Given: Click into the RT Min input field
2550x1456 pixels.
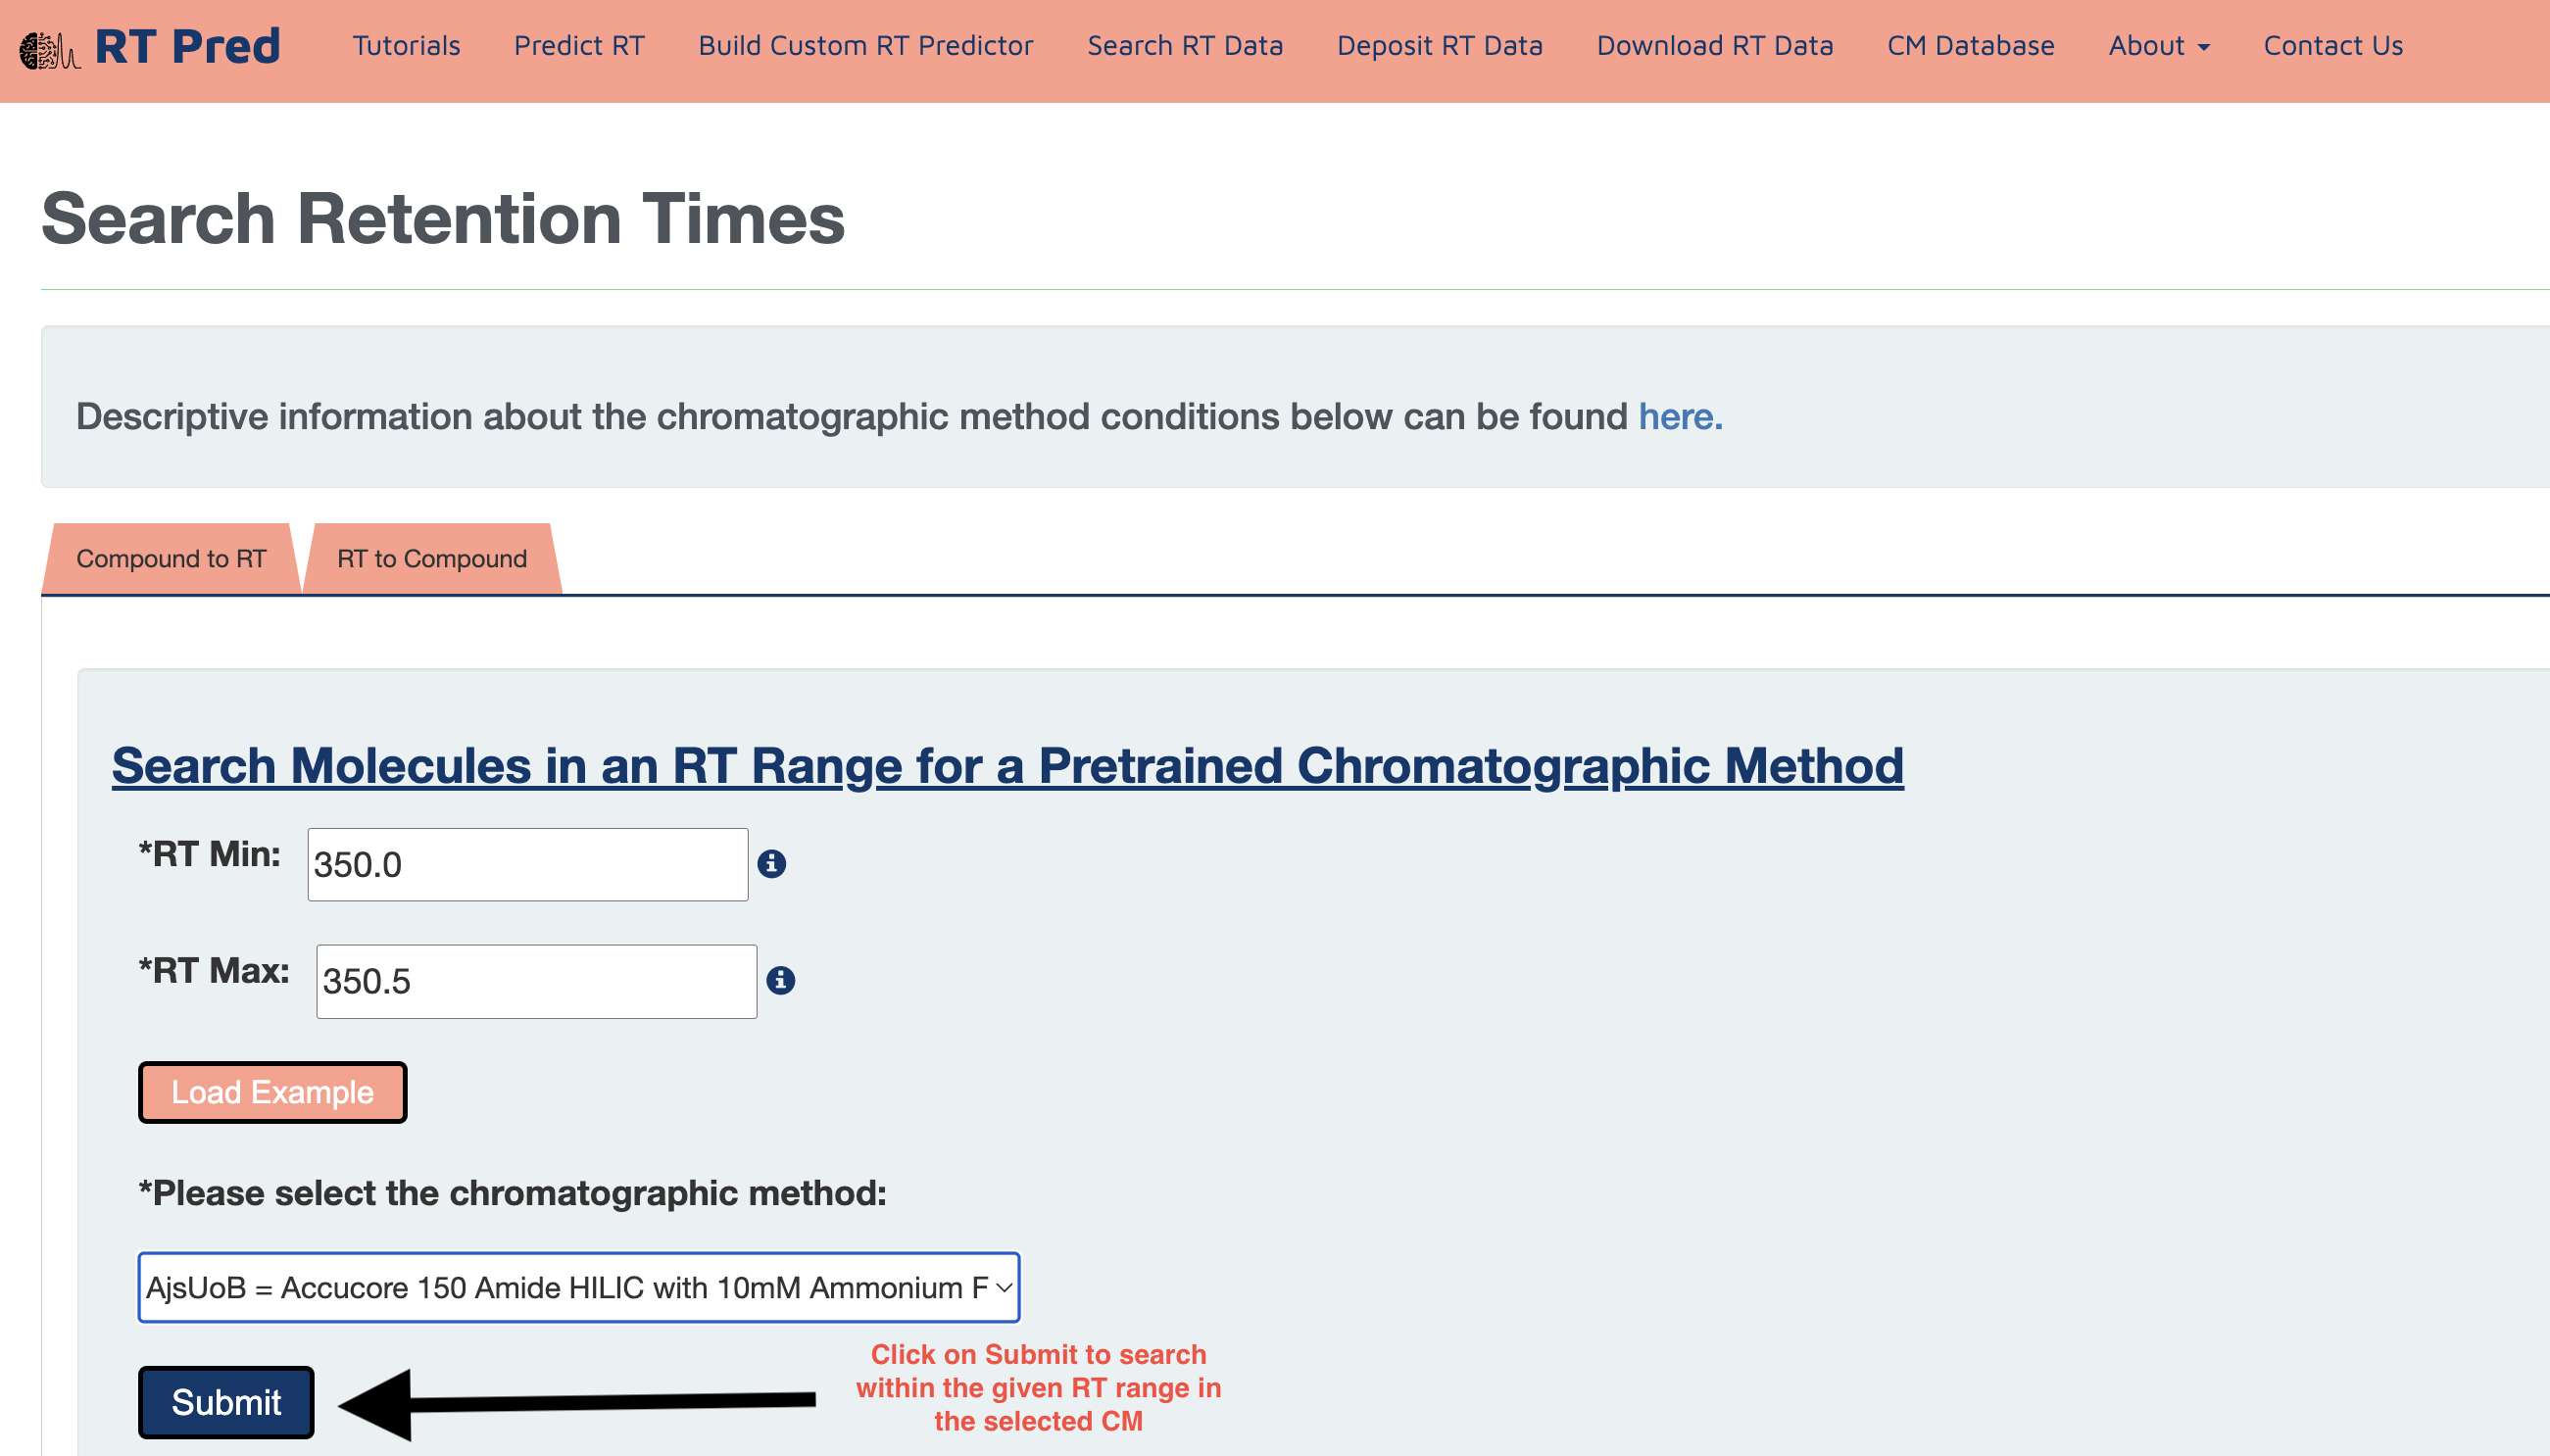Looking at the screenshot, I should (x=527, y=865).
